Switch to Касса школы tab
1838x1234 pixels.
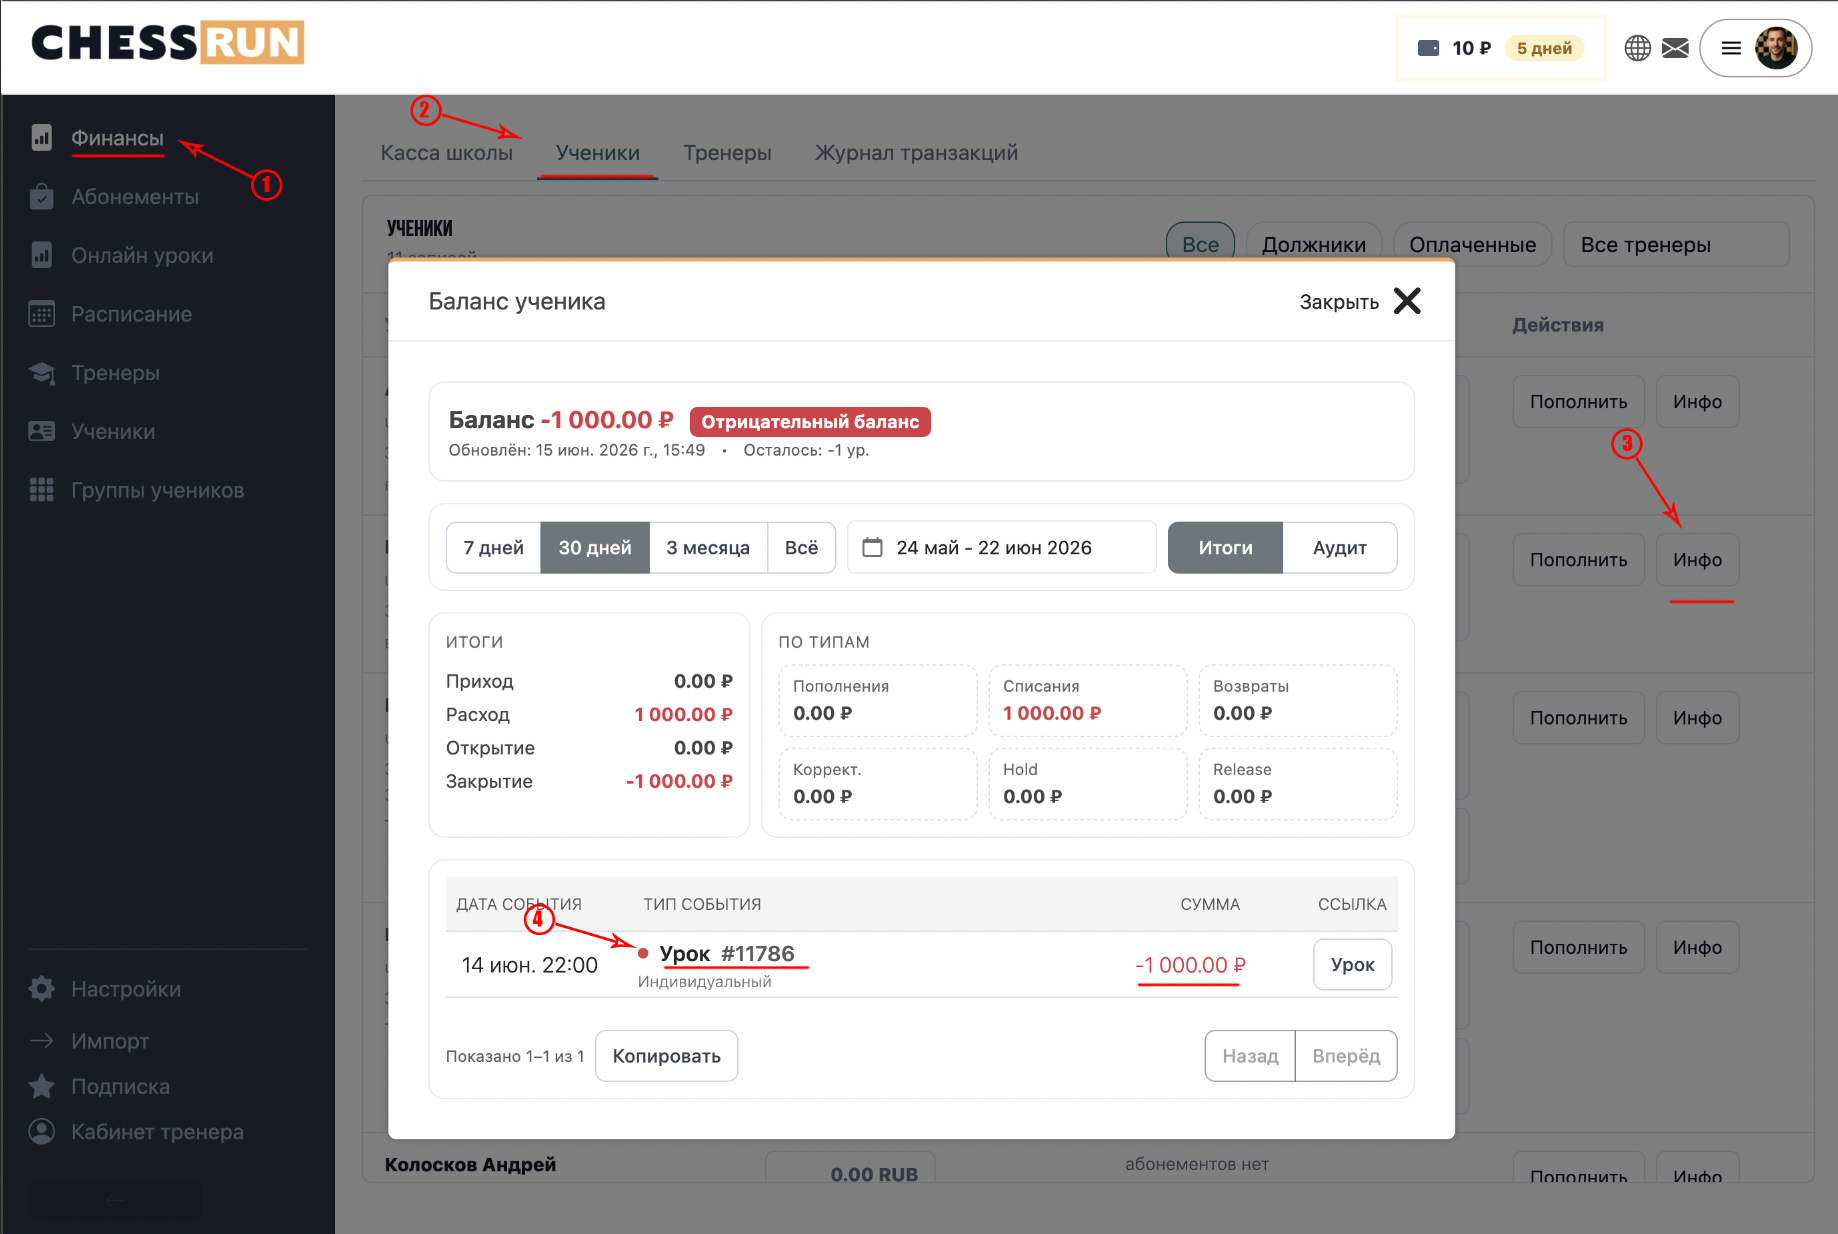click(446, 153)
